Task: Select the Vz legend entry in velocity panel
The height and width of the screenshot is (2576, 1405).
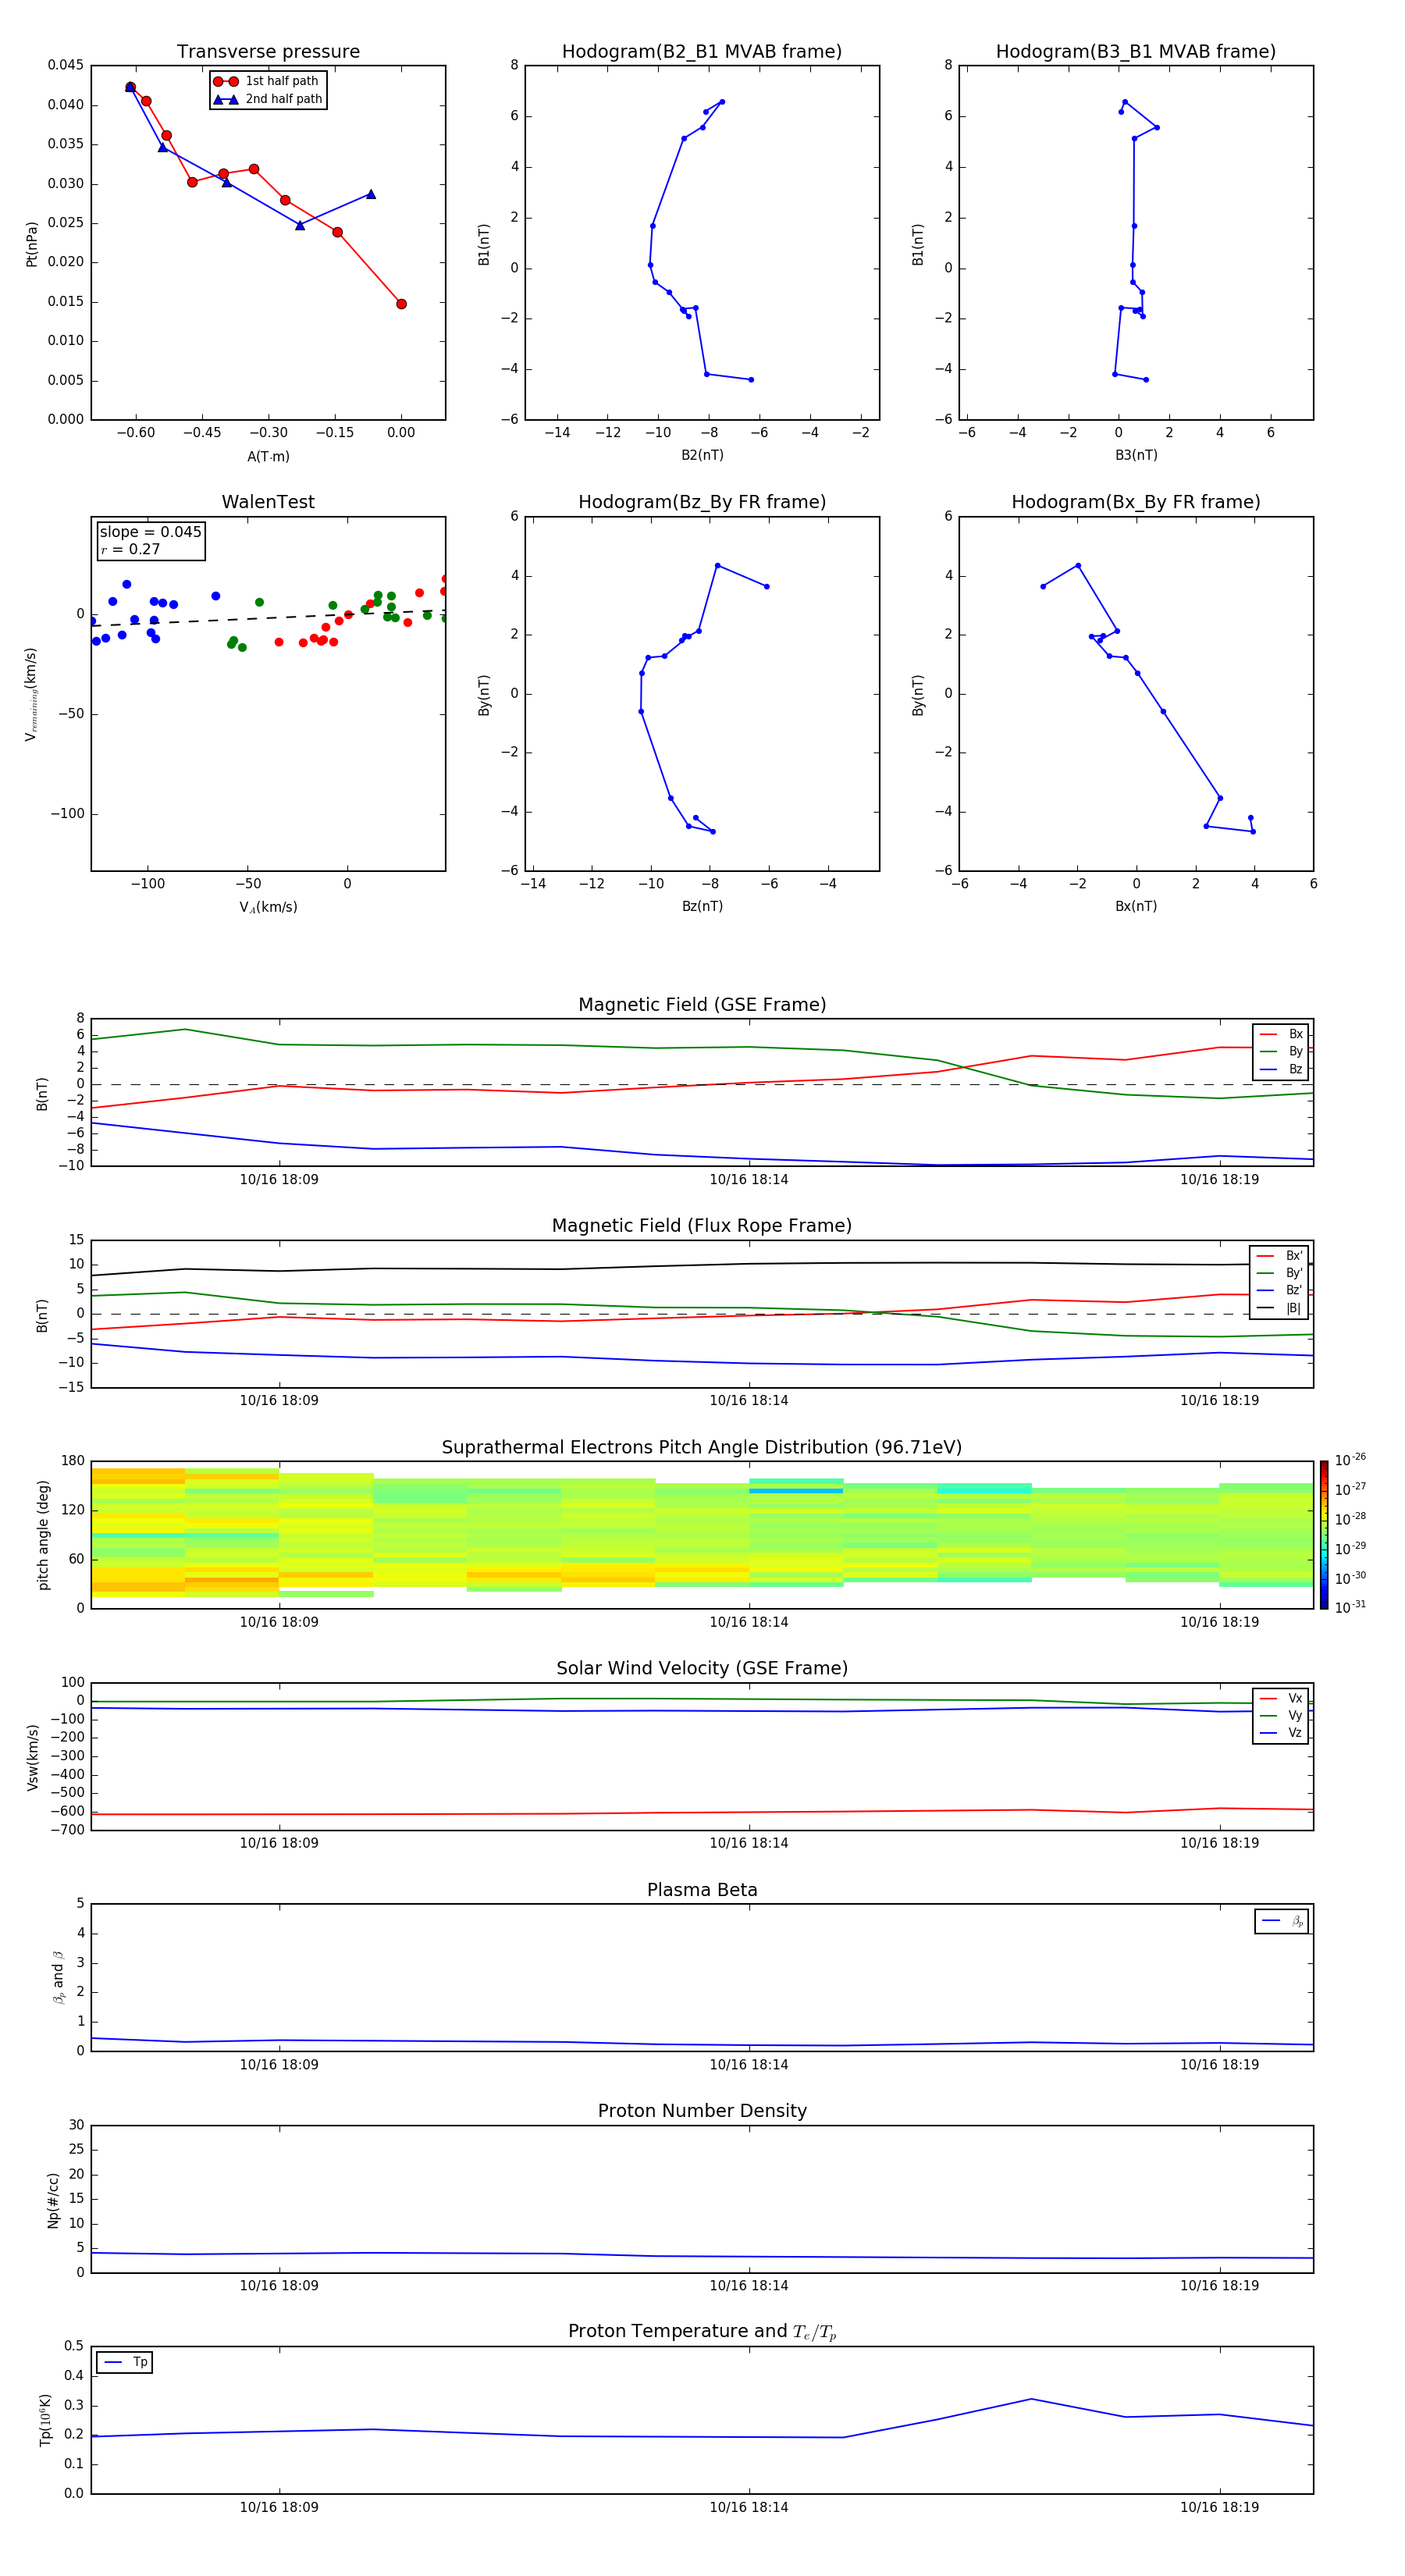Action: click(1281, 1733)
